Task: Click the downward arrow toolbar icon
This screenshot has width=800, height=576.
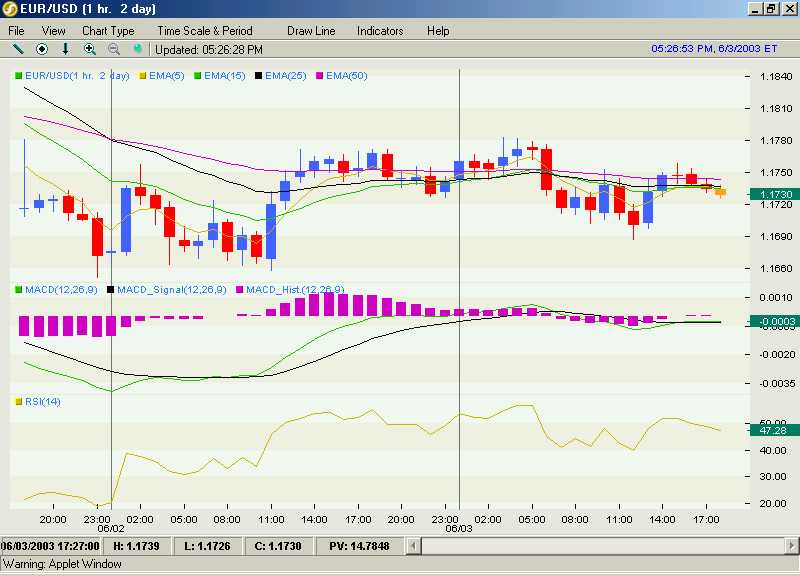Action: [65, 49]
